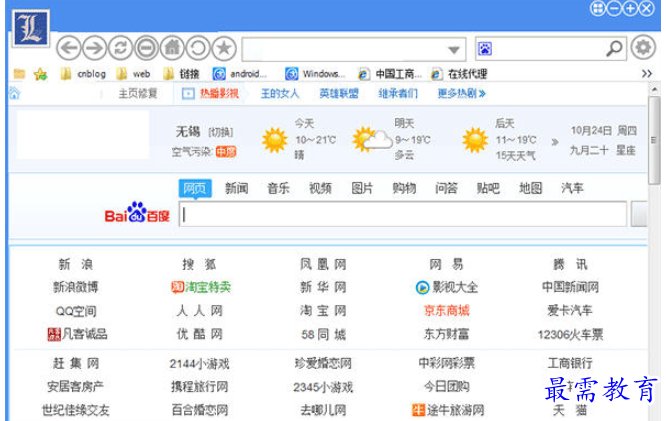This screenshot has width=666, height=421.
Task: Expand the weather forecast double arrow
Action: point(554,142)
